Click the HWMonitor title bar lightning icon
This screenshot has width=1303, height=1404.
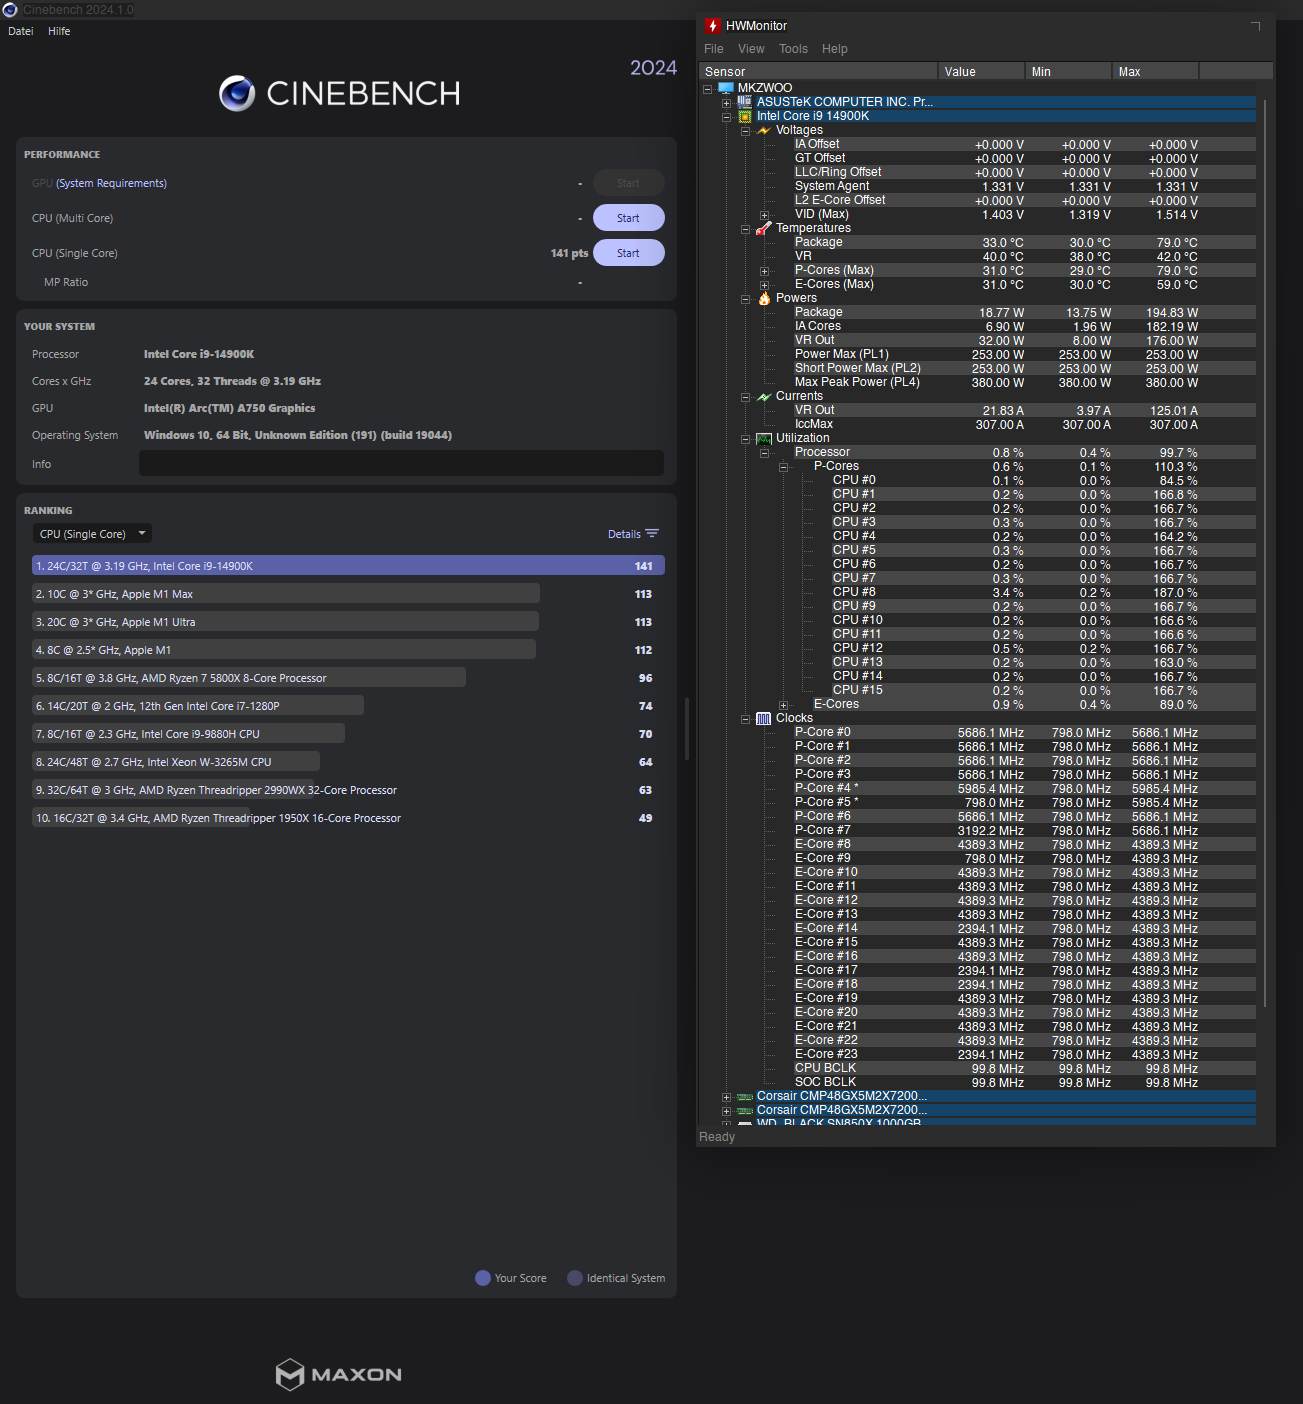point(713,26)
